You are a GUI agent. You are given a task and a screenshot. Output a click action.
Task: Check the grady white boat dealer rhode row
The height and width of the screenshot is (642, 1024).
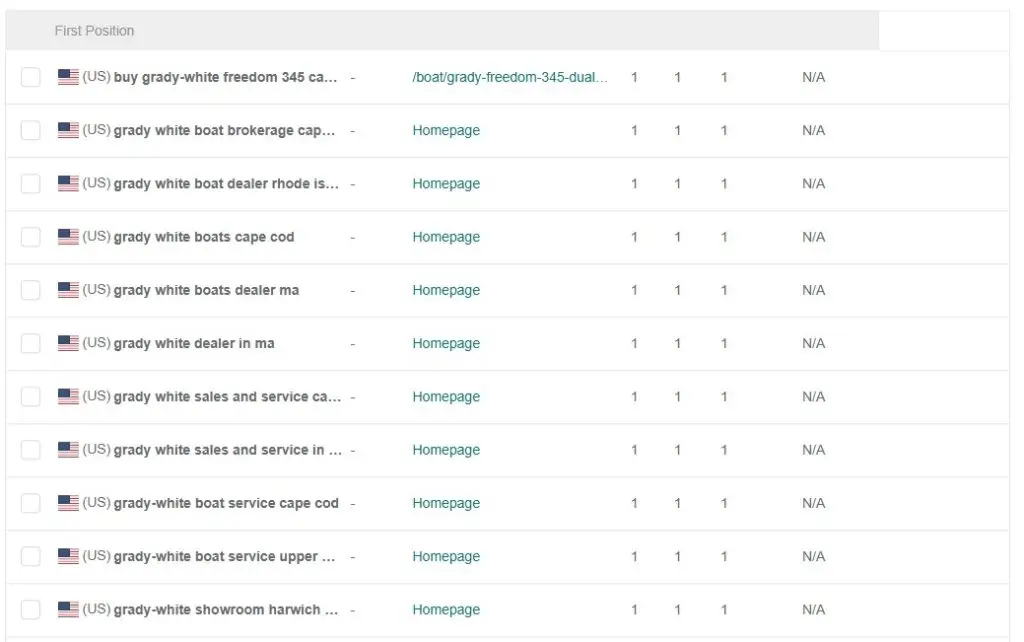[31, 184]
